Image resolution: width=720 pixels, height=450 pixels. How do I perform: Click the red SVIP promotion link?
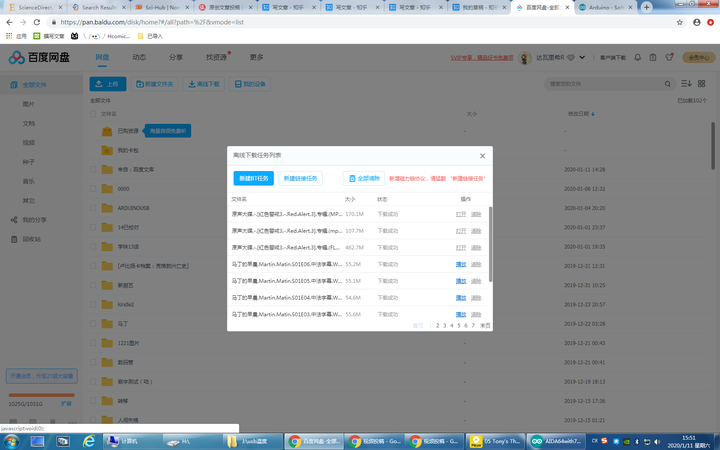coord(482,58)
